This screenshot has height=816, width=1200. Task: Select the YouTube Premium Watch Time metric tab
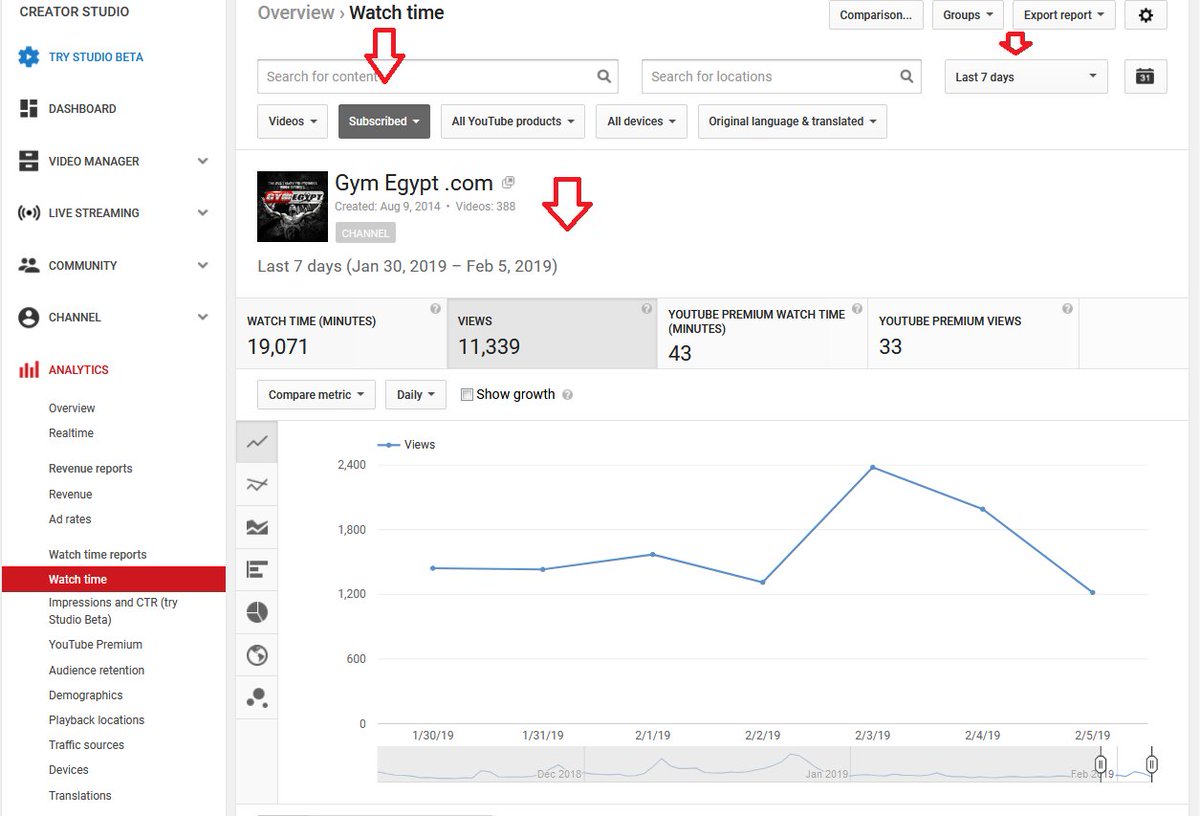tap(762, 333)
